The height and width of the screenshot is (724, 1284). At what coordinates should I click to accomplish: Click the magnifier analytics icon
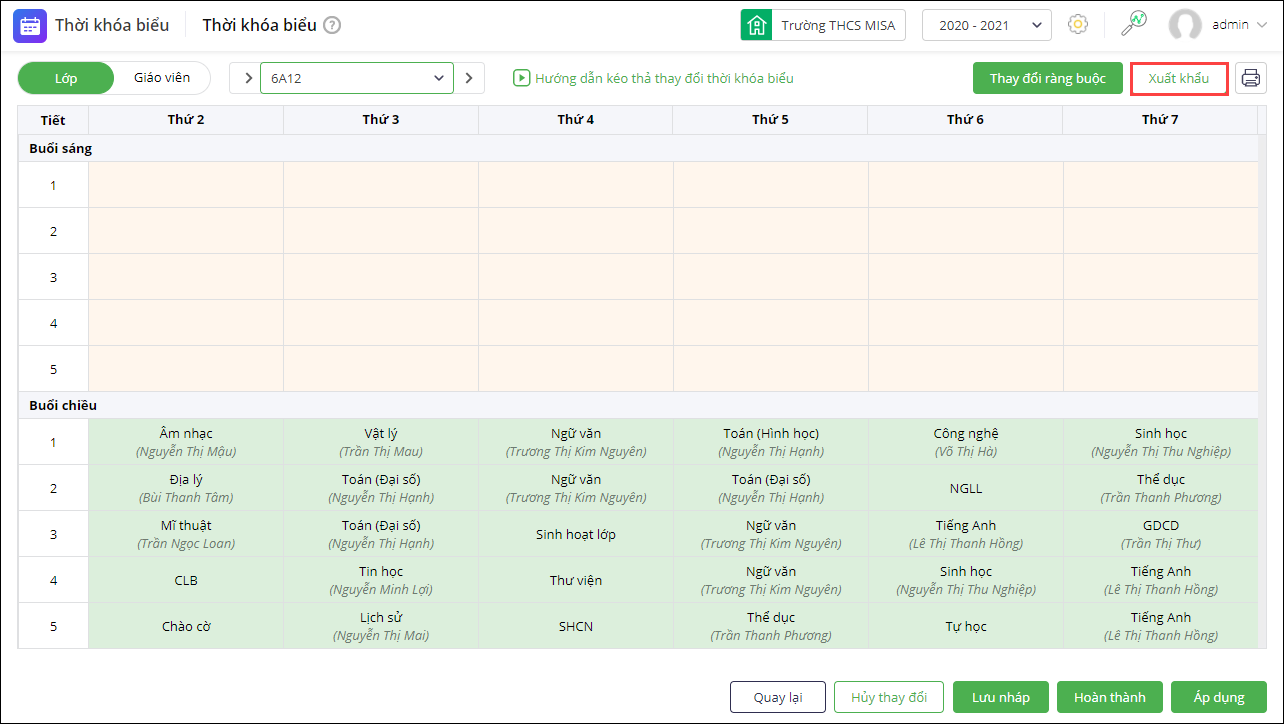(x=1133, y=24)
